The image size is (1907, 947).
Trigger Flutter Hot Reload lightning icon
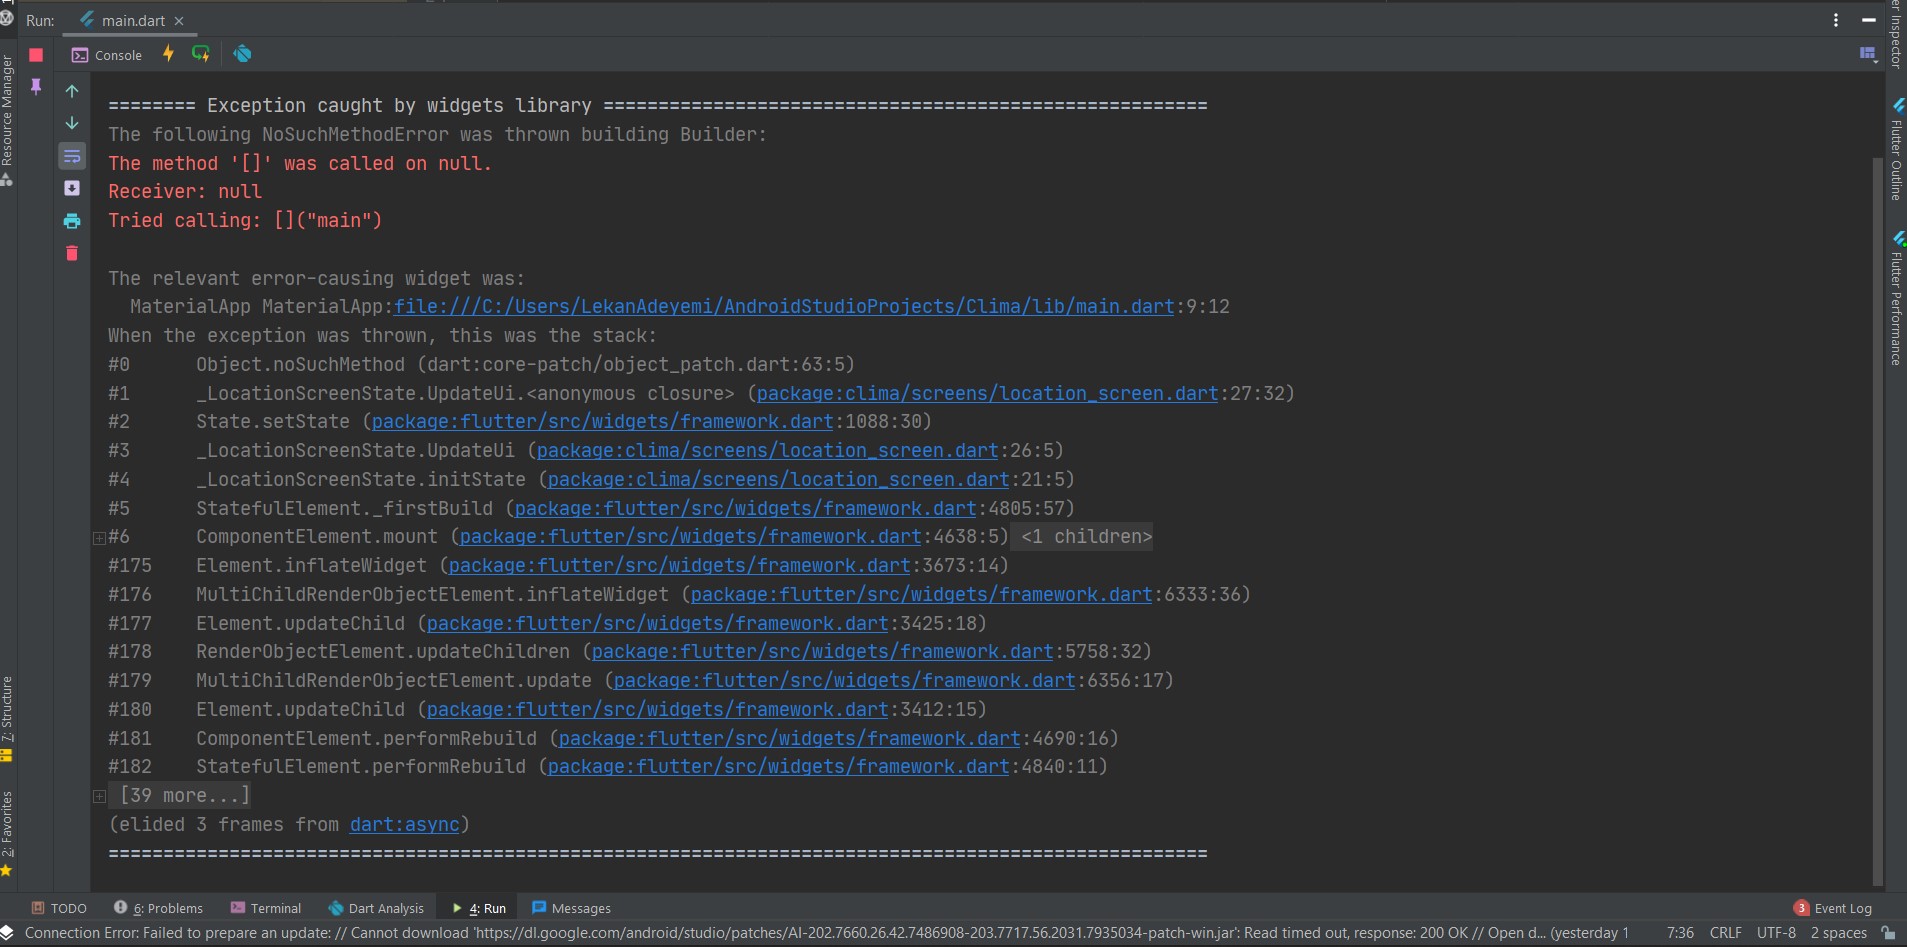coord(168,54)
